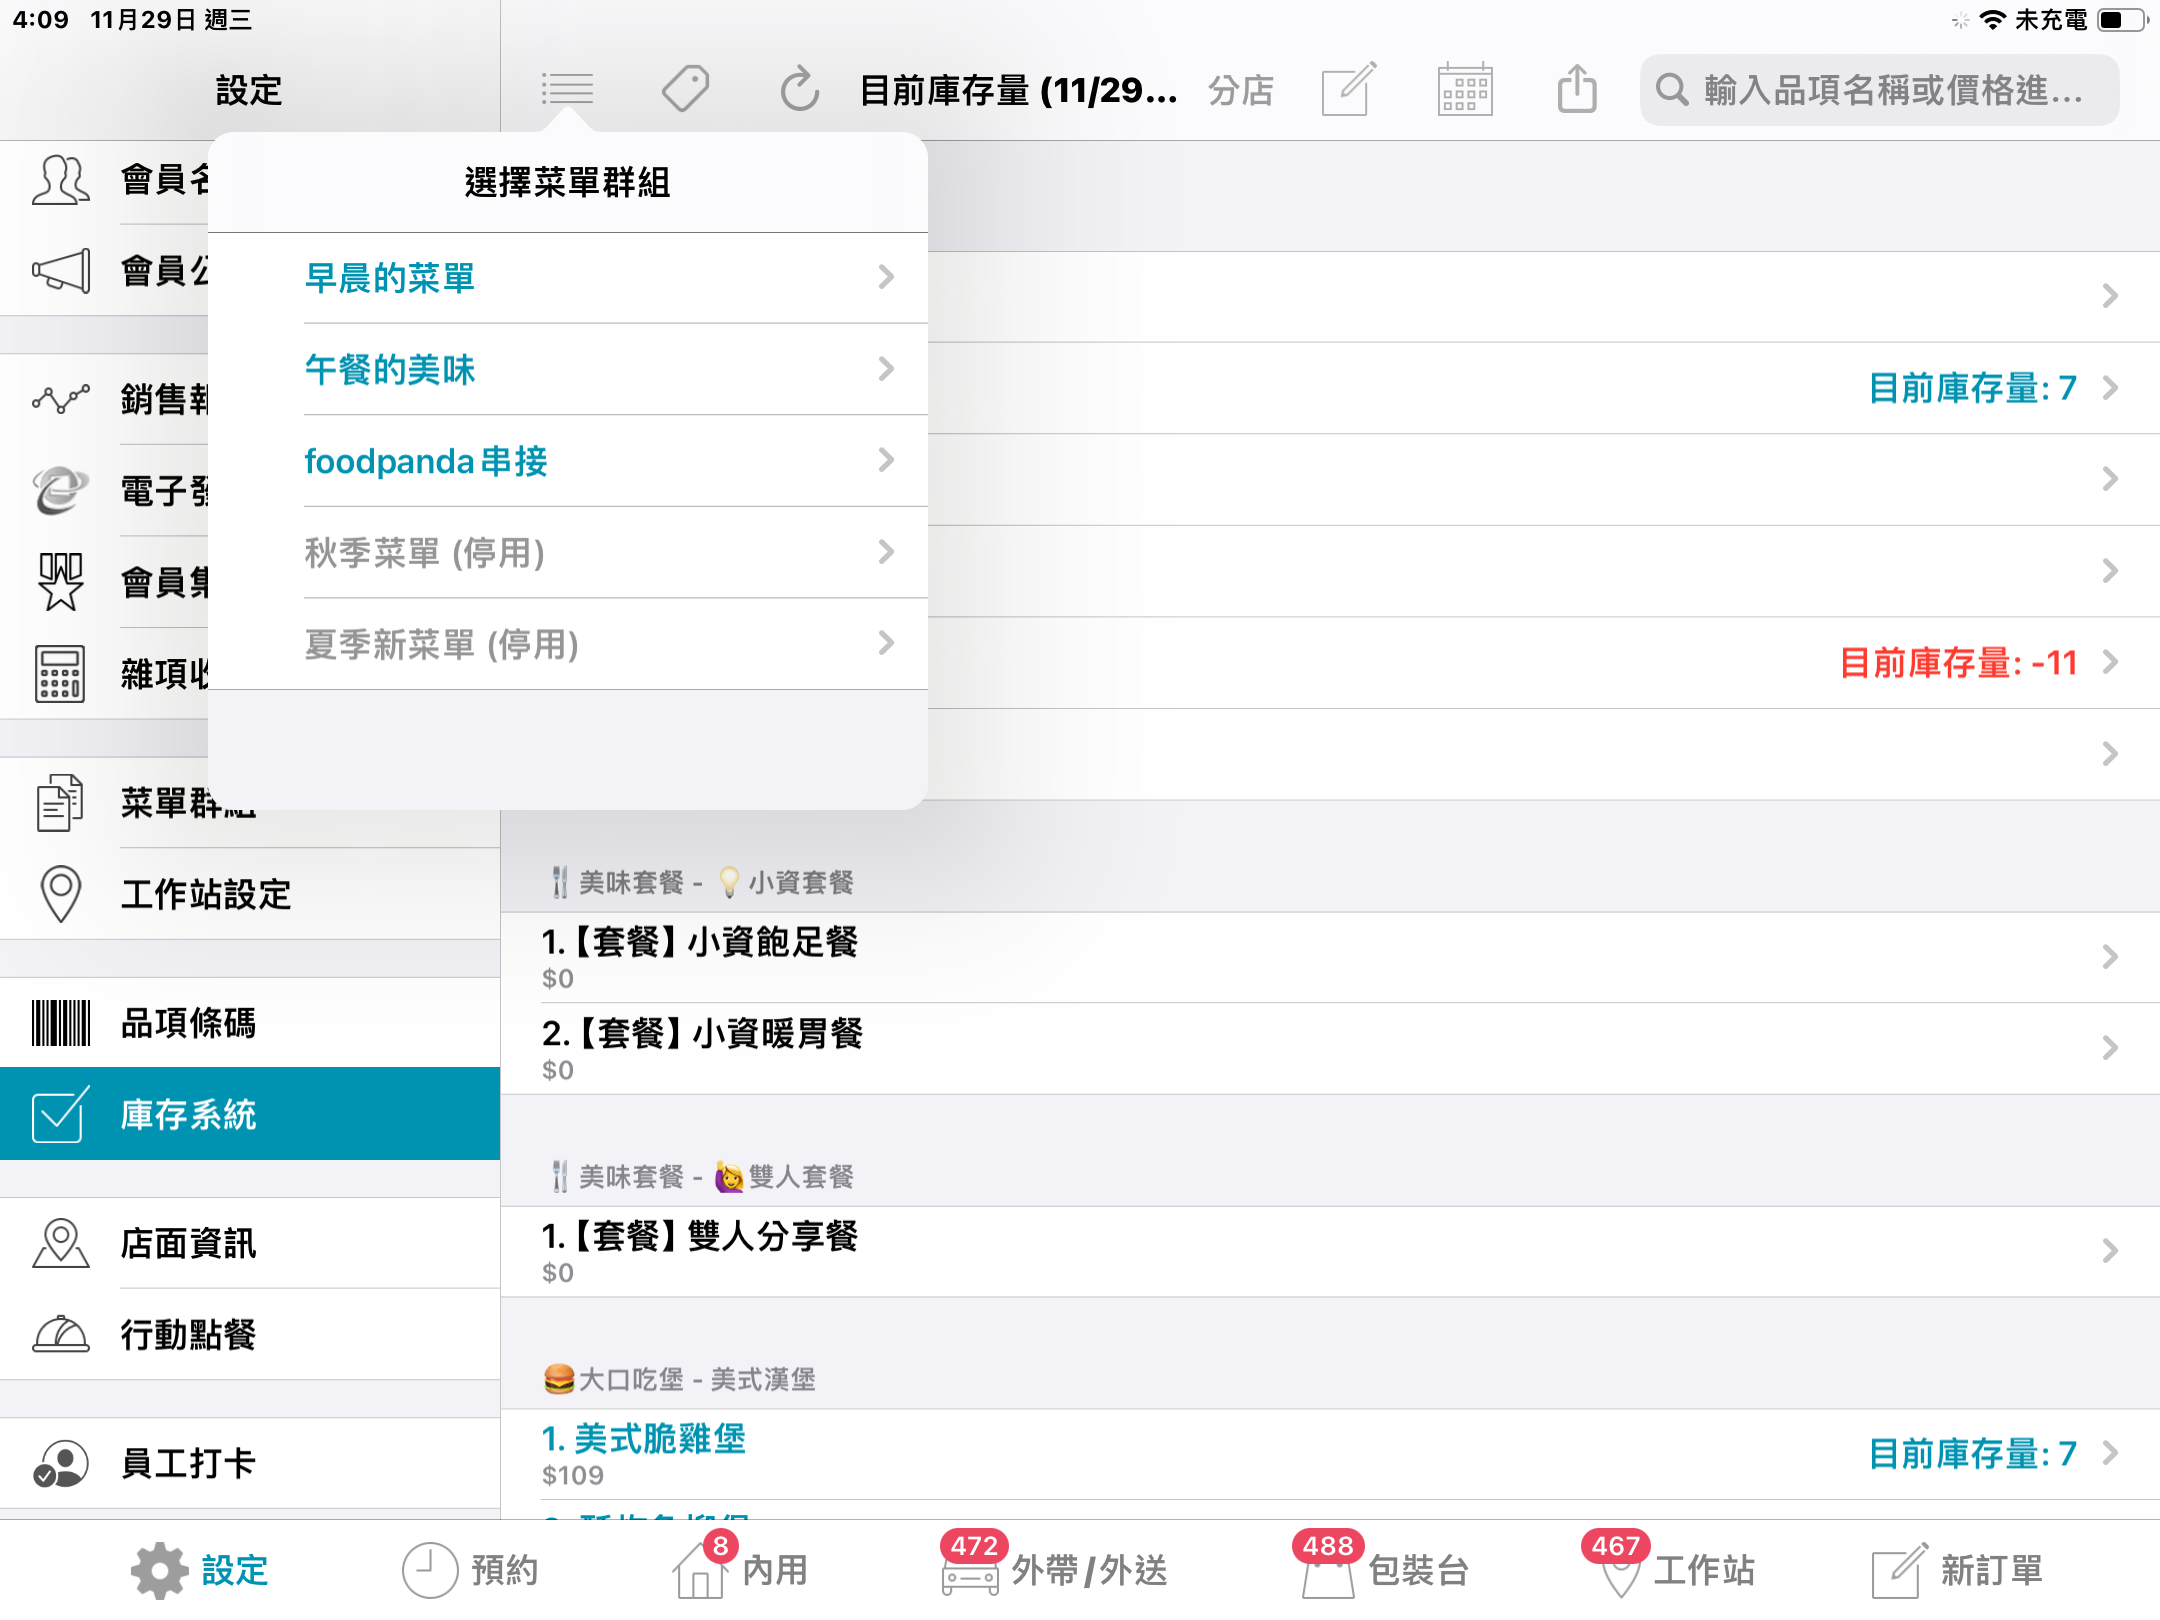The width and height of the screenshot is (2160, 1620).
Task: Tap the store info map pin icon
Action: (61, 1243)
